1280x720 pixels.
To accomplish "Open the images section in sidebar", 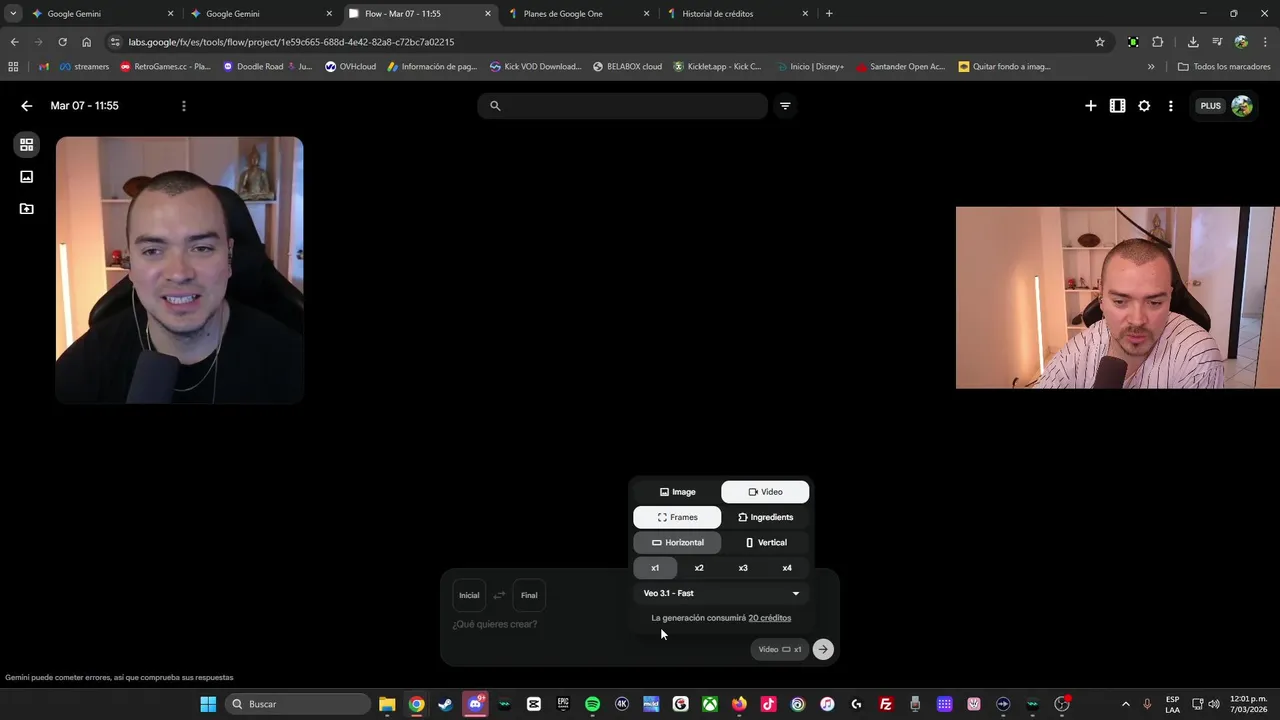I will tap(27, 177).
